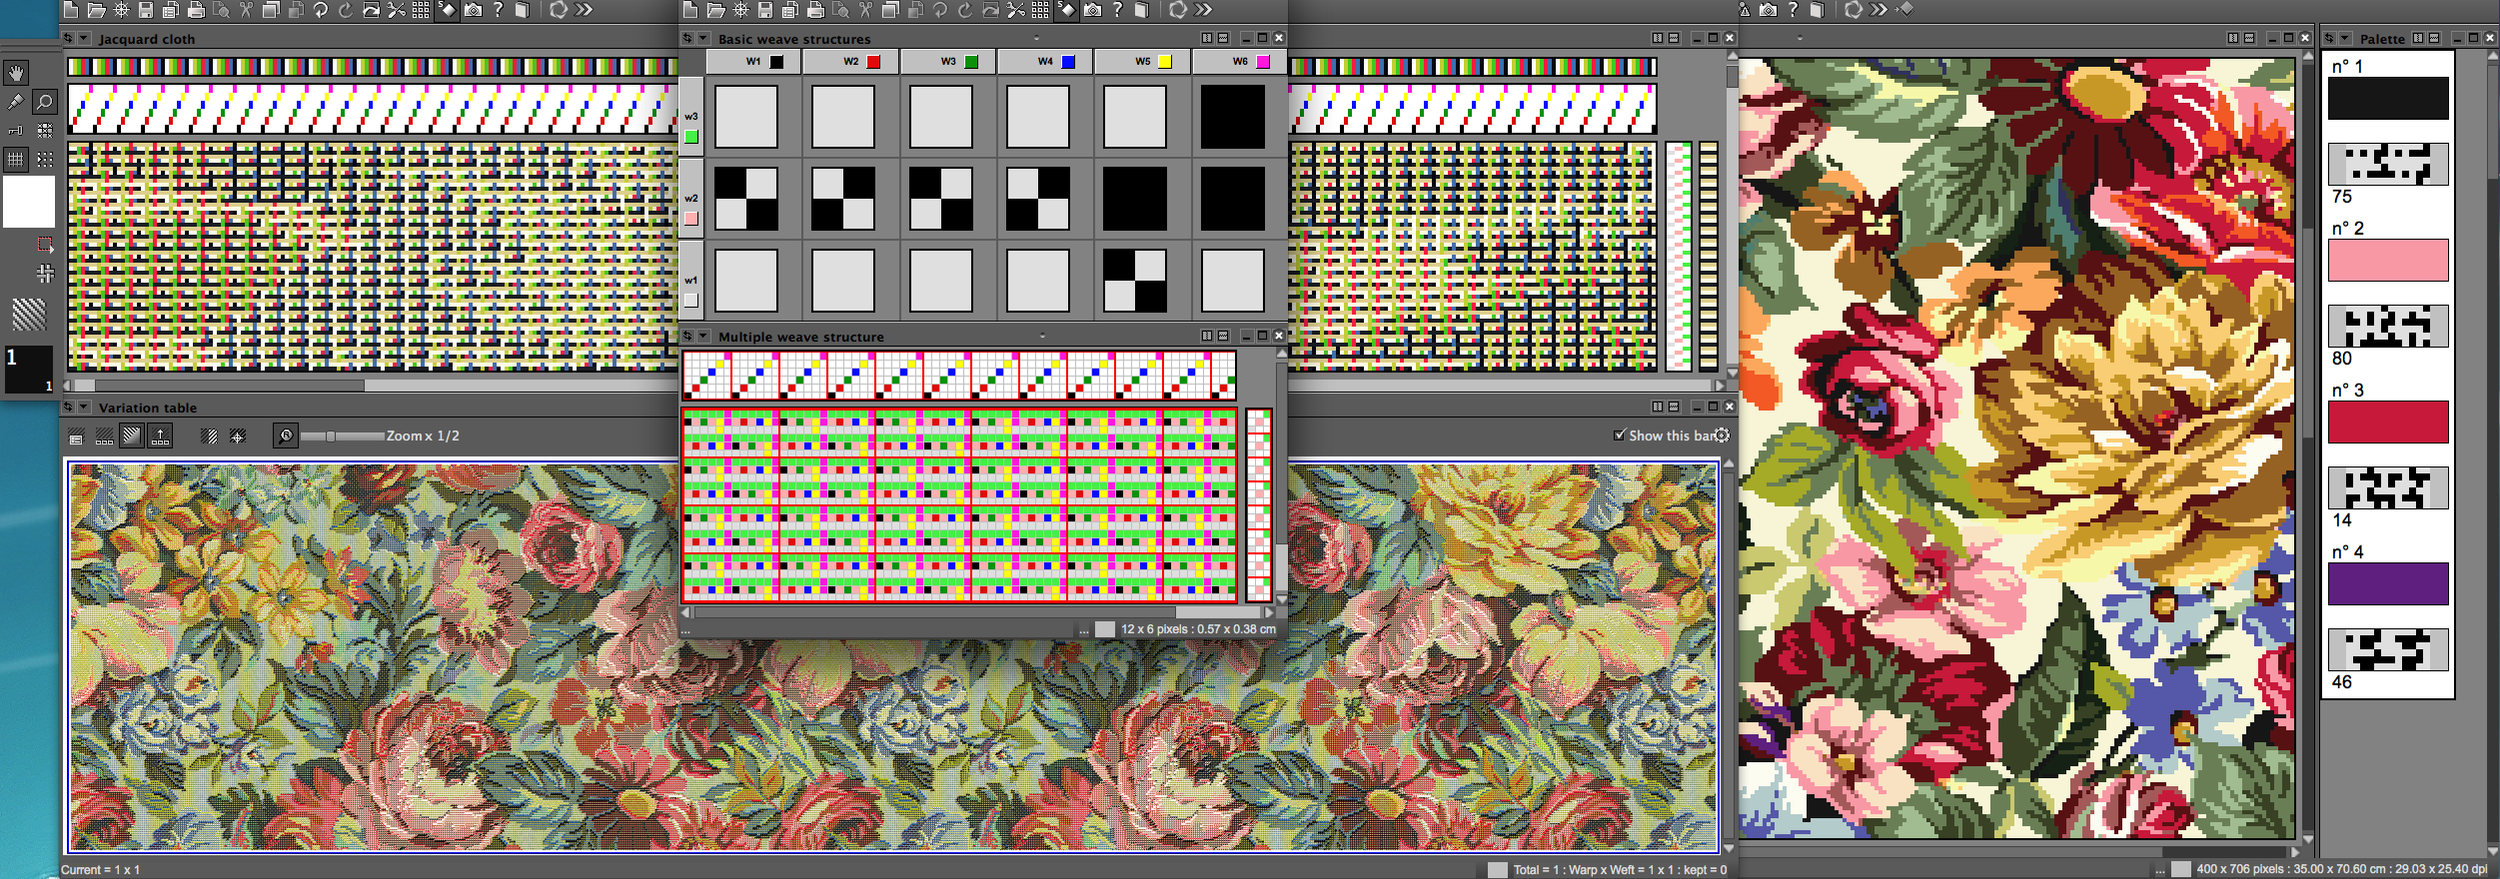
Task: Open the Jacquard cloth panel dropdown arrow
Action: point(84,39)
